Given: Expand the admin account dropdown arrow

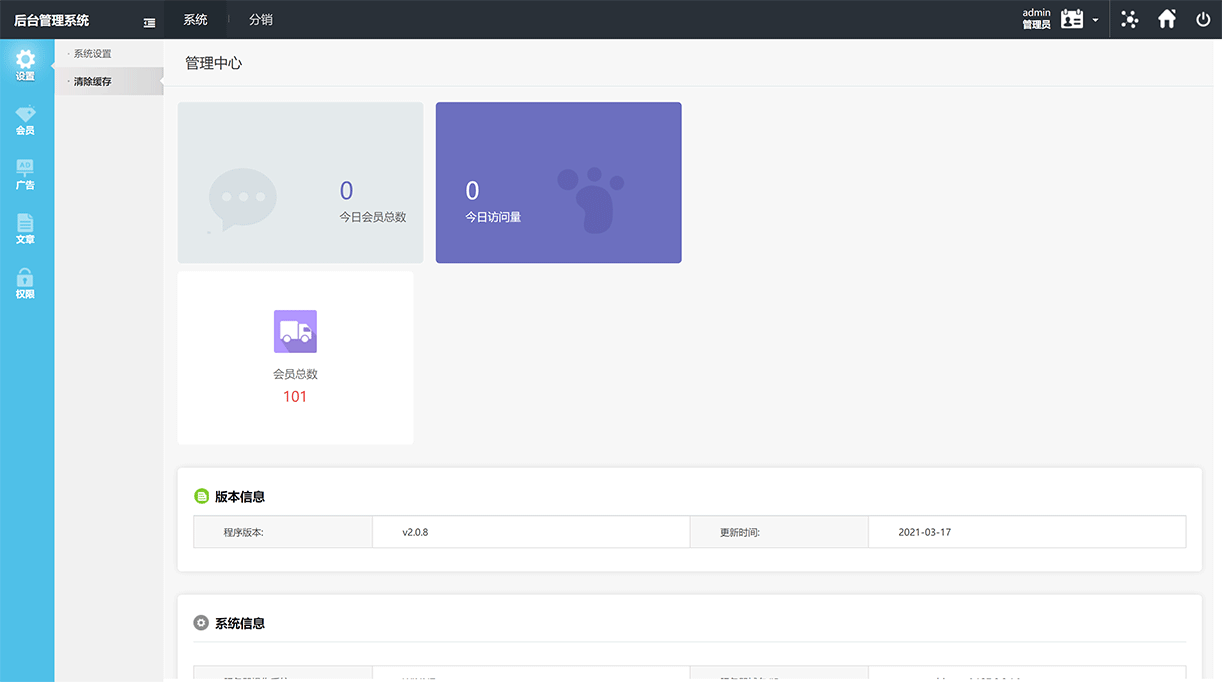Looking at the screenshot, I should click(1096, 20).
